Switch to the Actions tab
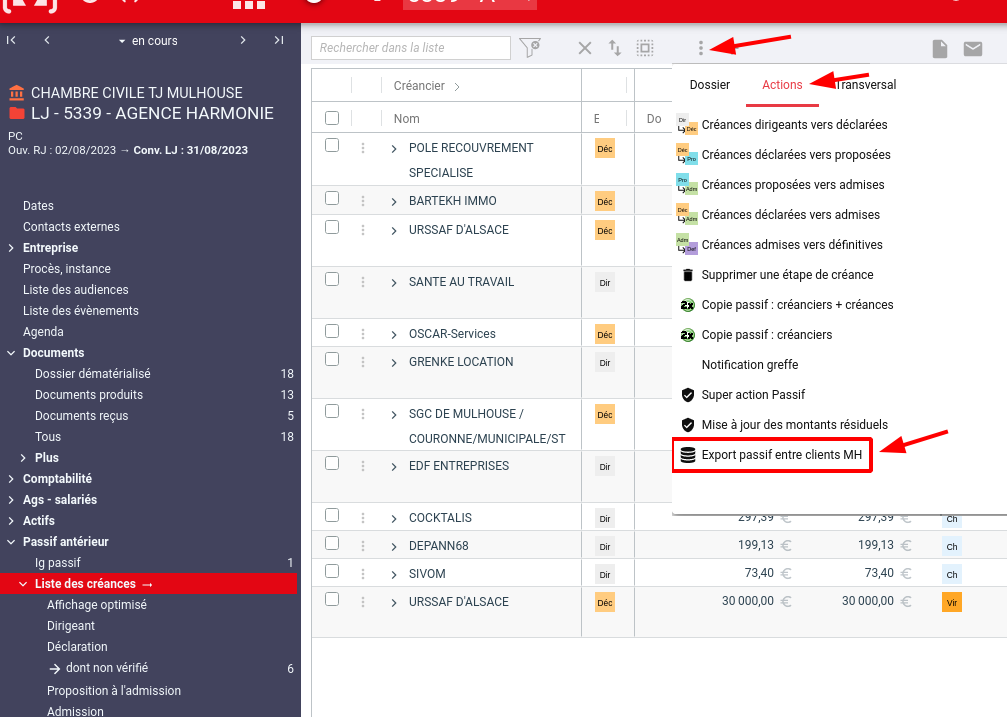The width and height of the screenshot is (1007, 717). coord(782,85)
